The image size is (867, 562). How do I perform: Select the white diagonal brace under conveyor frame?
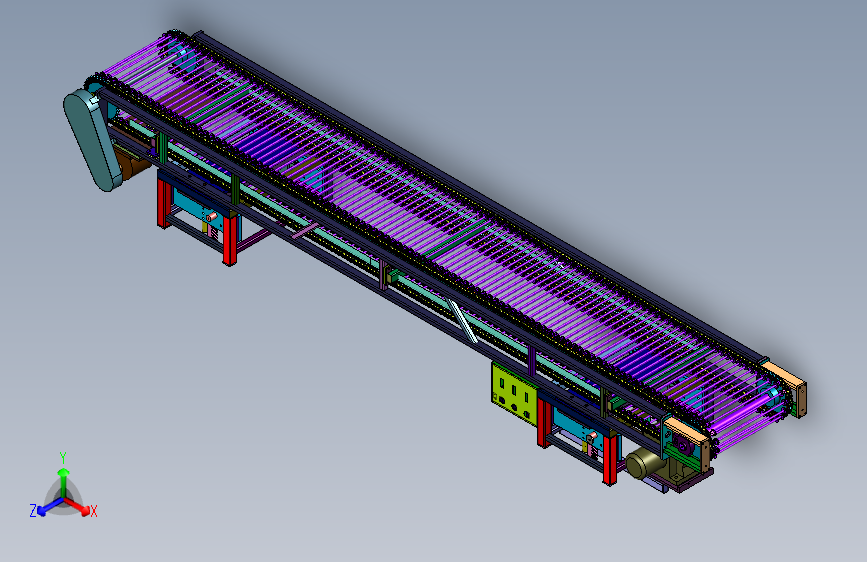click(x=462, y=321)
